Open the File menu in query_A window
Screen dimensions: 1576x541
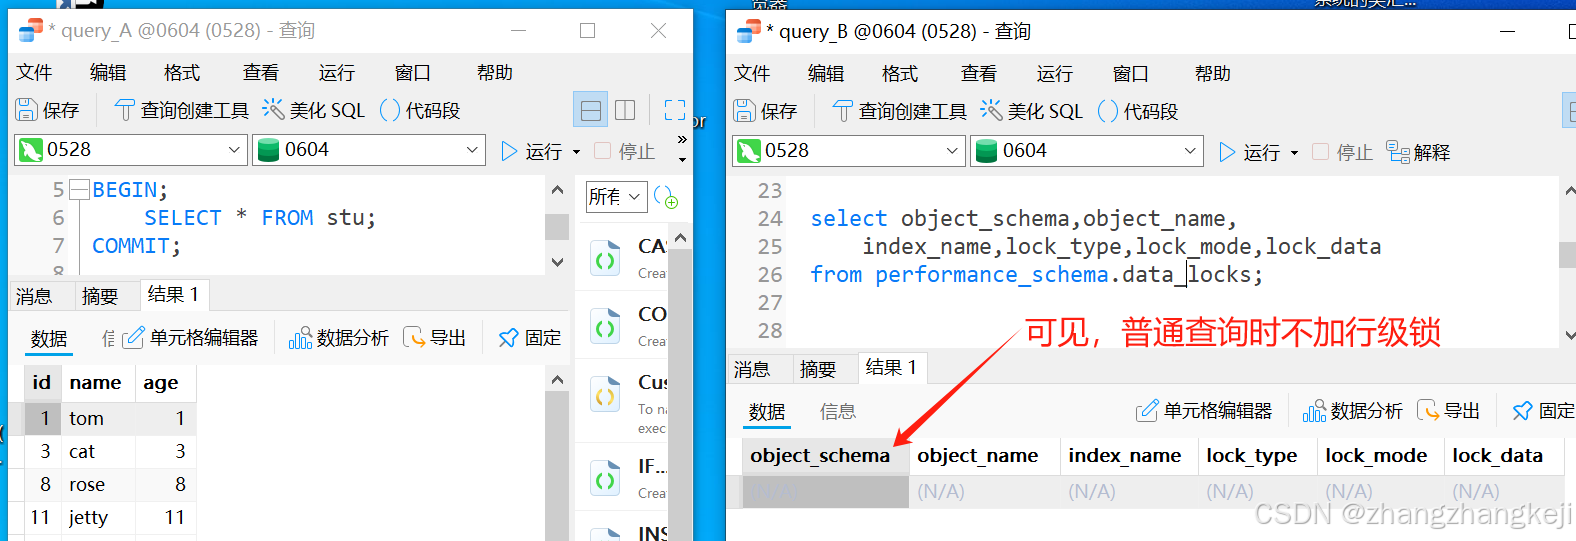pos(34,72)
